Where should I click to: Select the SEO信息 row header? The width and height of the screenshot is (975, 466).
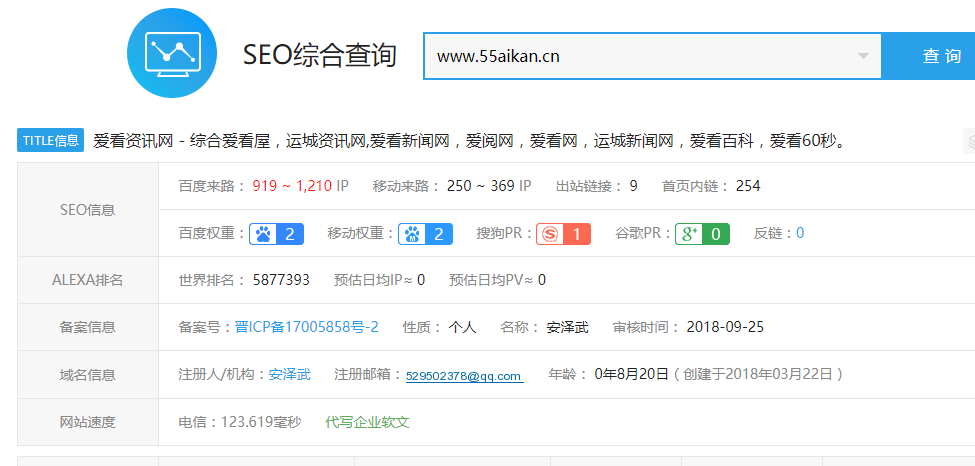pos(88,210)
